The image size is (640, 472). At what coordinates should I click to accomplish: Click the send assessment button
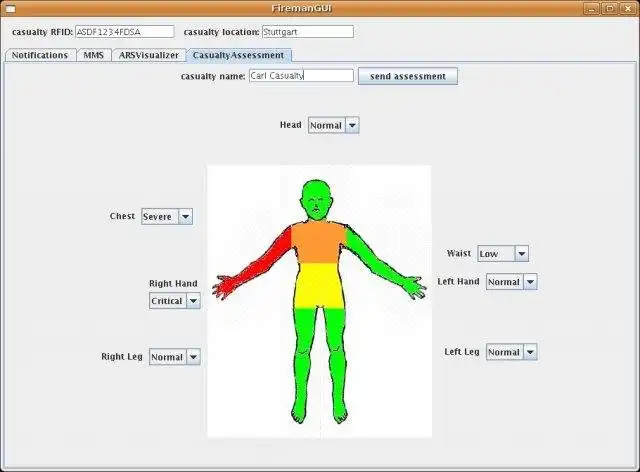point(408,76)
